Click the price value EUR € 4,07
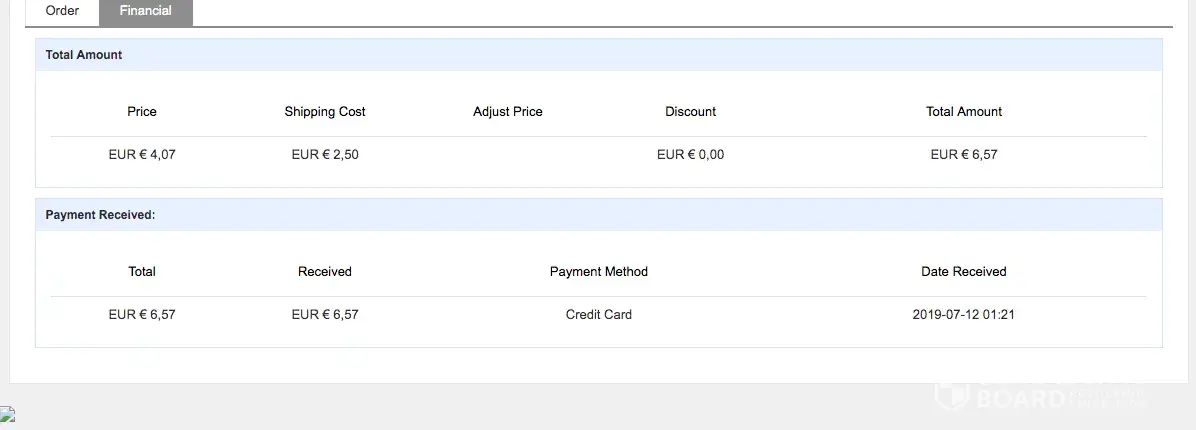The height and width of the screenshot is (430, 1196). (x=142, y=155)
